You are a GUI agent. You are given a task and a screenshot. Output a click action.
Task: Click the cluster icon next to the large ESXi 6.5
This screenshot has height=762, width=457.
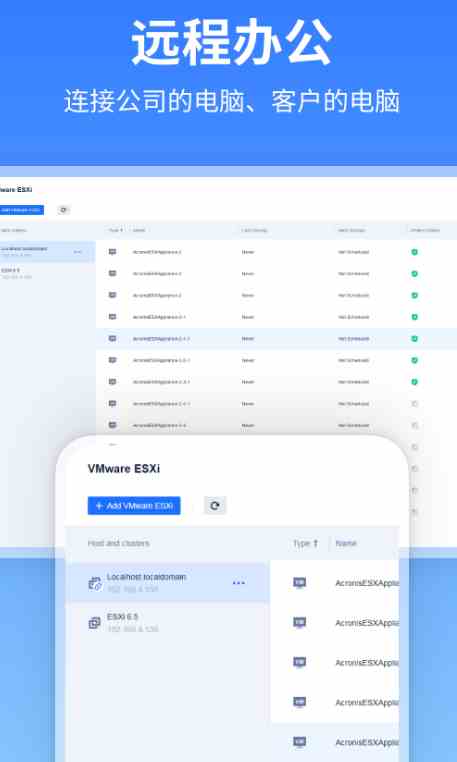(x=94, y=623)
